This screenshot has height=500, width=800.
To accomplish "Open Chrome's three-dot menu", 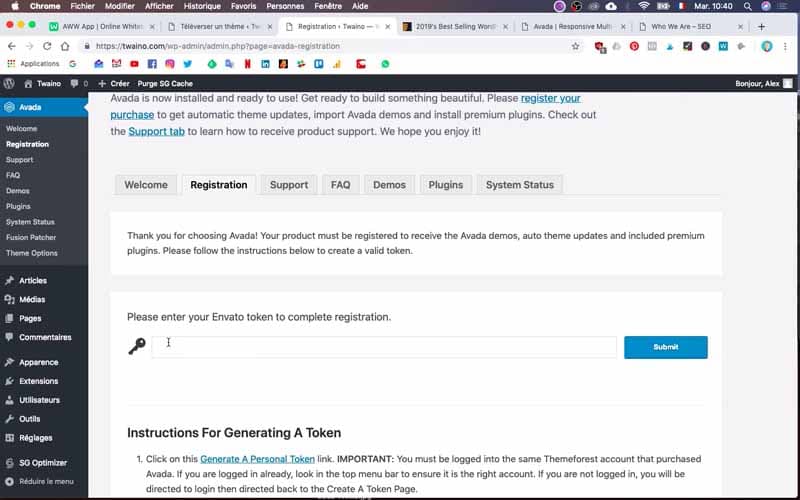I will (785, 46).
